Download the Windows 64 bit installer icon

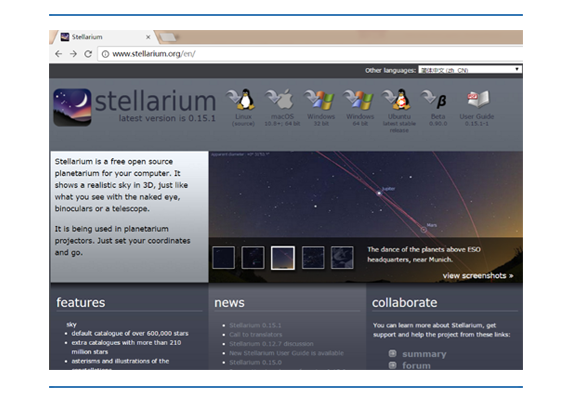(x=359, y=99)
